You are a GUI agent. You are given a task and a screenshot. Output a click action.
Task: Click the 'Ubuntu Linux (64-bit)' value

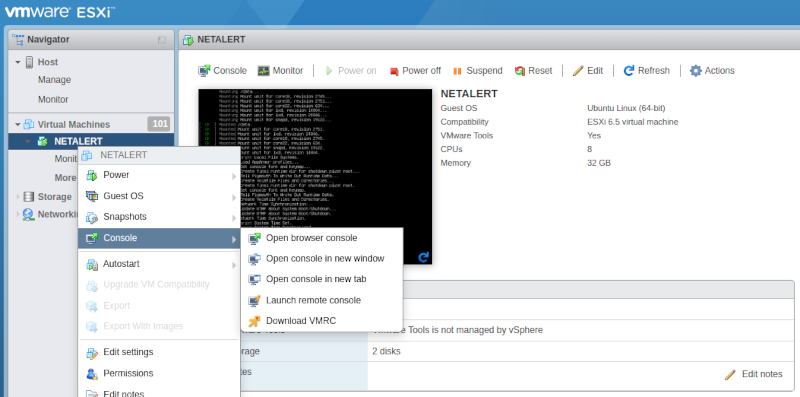626,108
